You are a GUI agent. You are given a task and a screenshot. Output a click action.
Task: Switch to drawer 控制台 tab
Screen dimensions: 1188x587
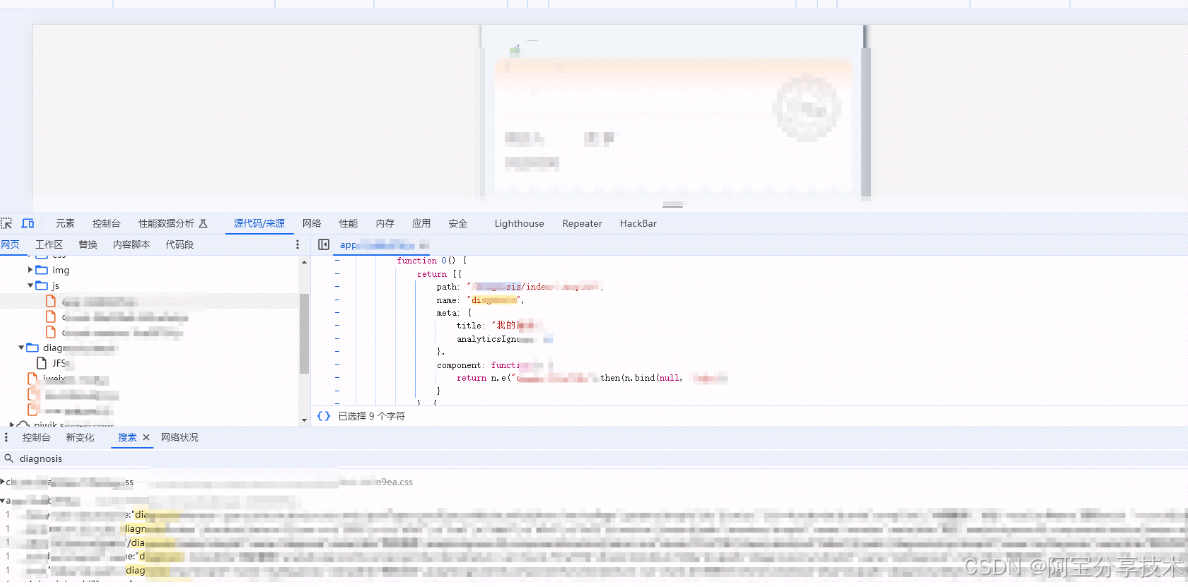point(36,437)
